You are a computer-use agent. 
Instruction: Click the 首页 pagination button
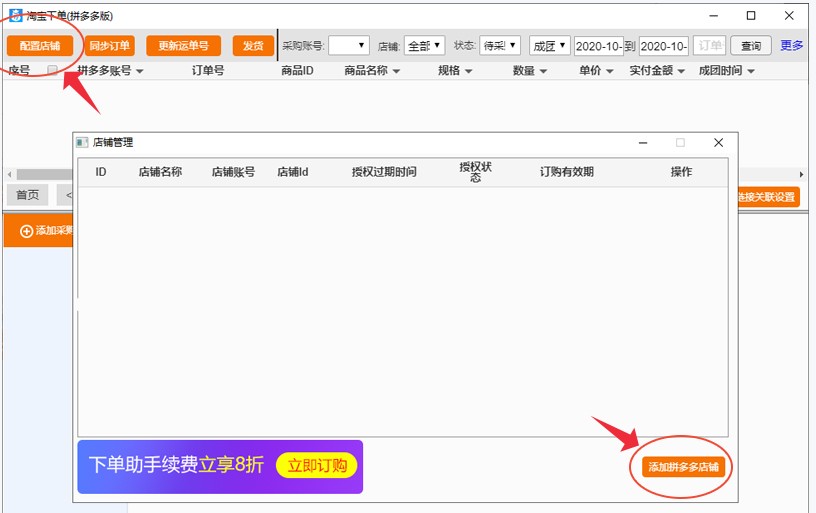pos(28,195)
